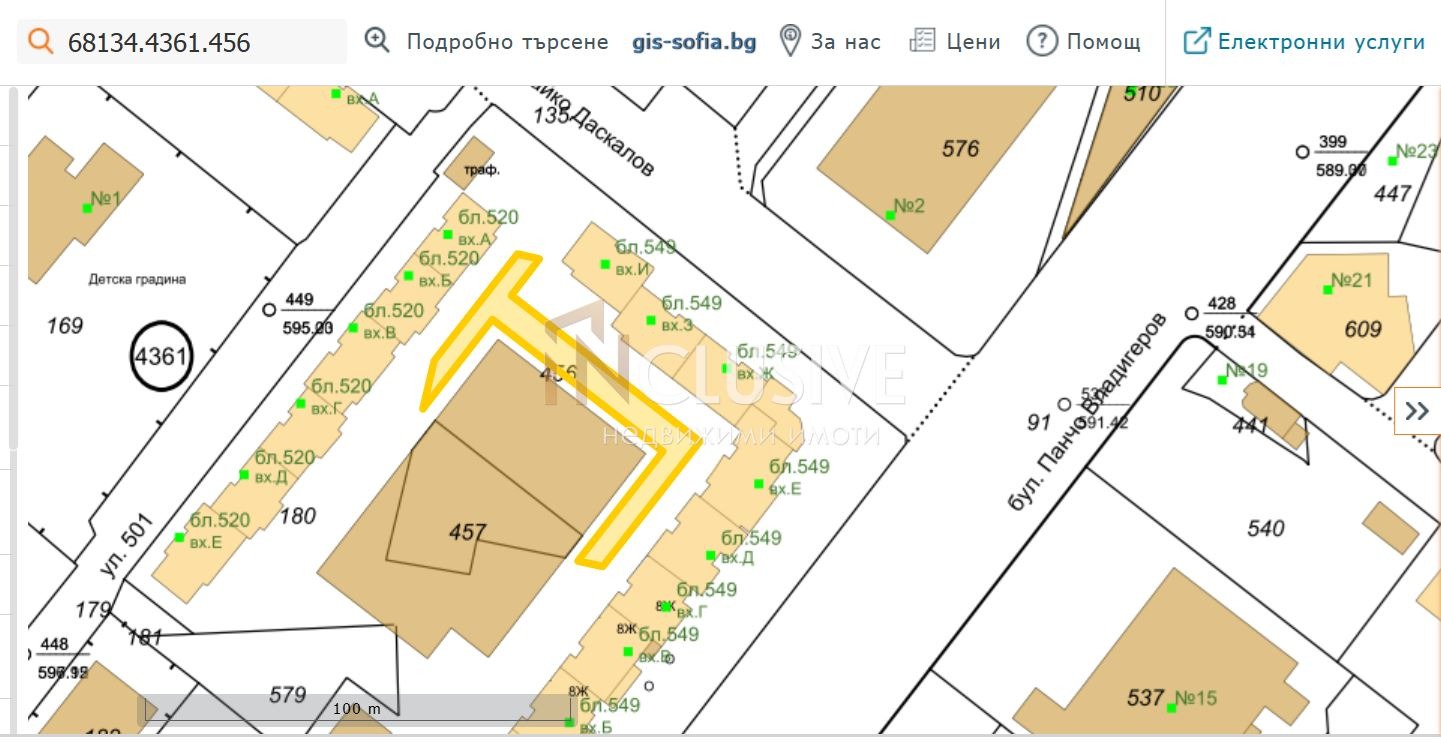Click the question mark help icon

tap(1042, 42)
